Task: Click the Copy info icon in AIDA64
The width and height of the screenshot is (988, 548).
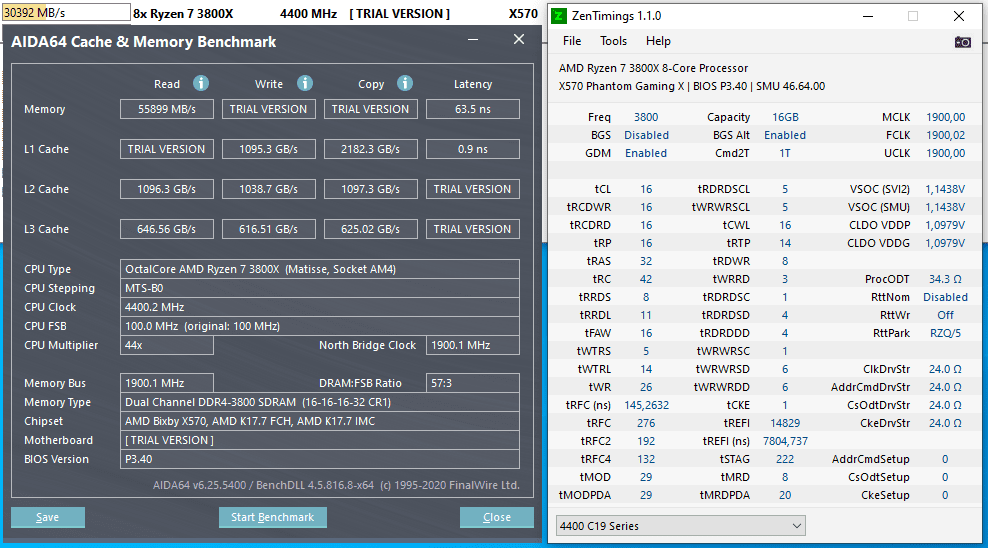Action: coord(405,83)
